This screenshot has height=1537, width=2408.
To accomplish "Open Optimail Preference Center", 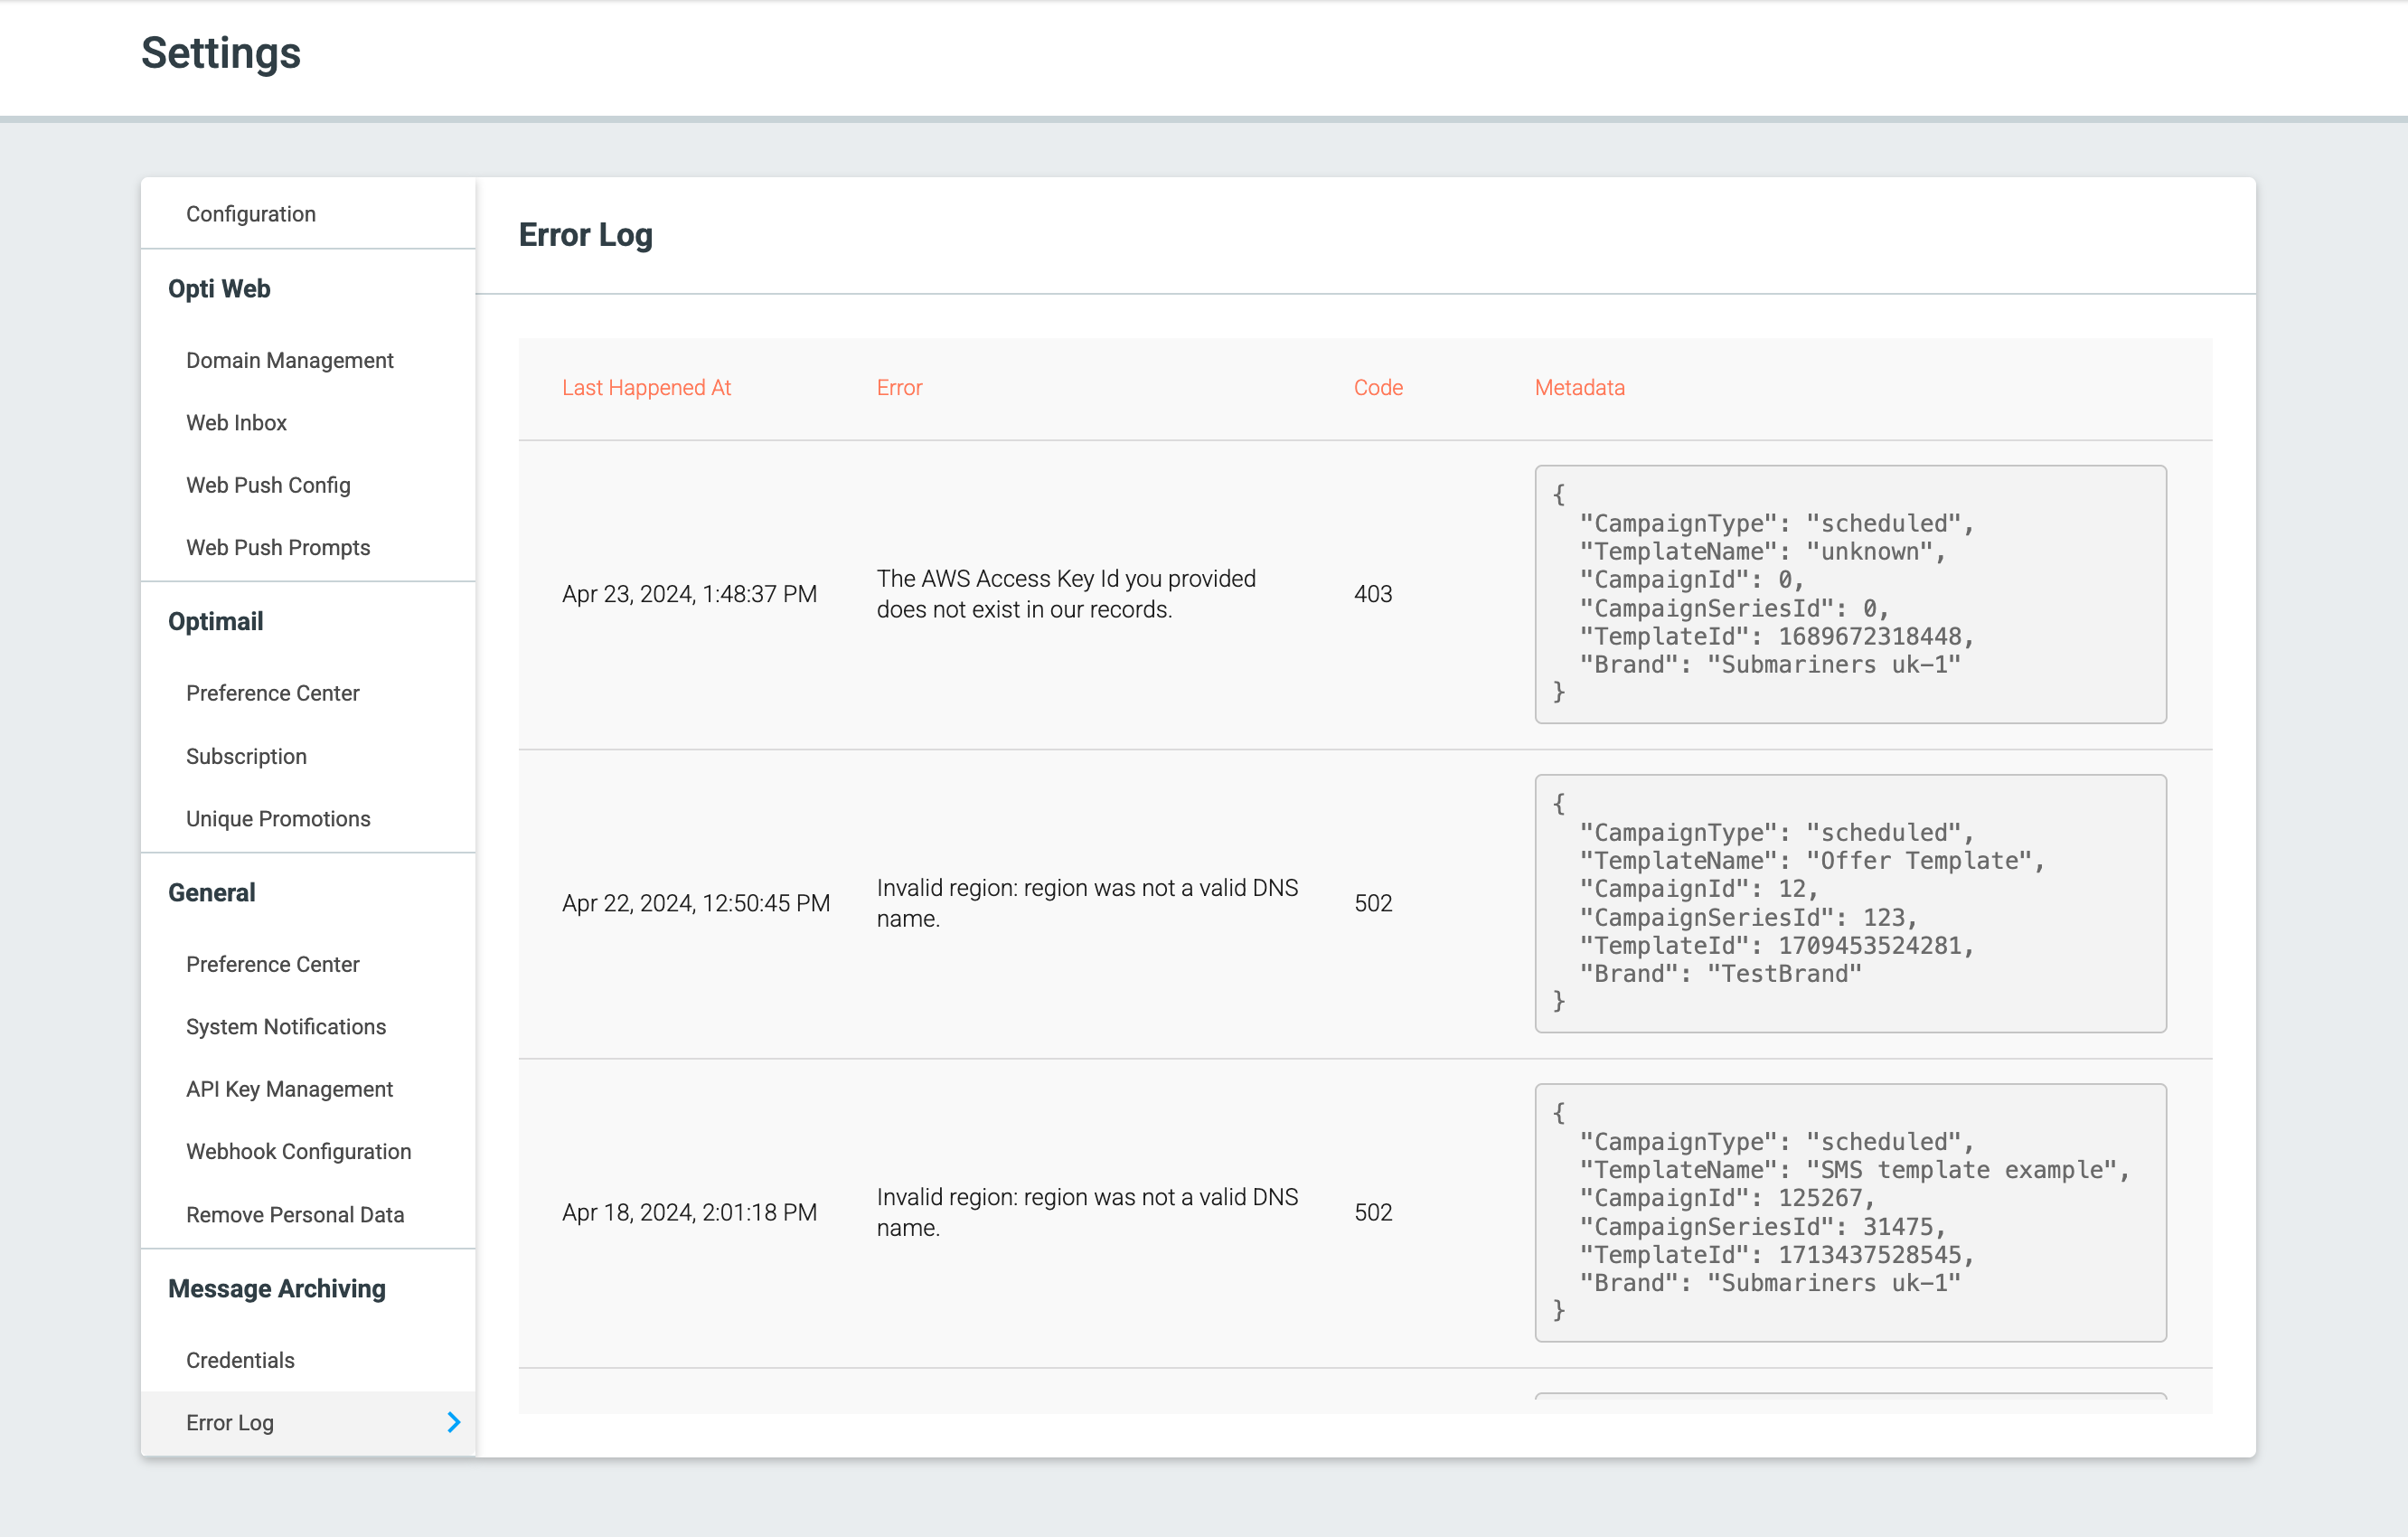I will click(272, 693).
